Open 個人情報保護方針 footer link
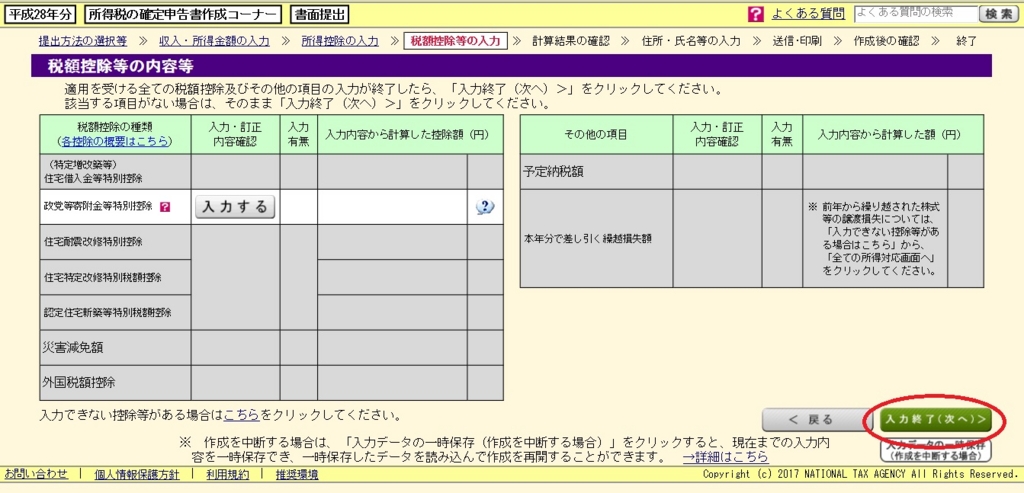 coord(136,474)
